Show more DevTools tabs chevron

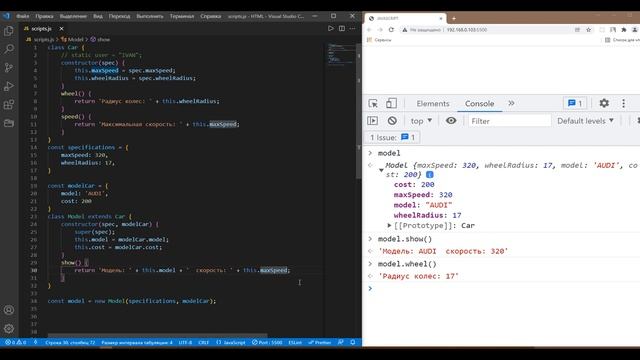[x=511, y=103]
